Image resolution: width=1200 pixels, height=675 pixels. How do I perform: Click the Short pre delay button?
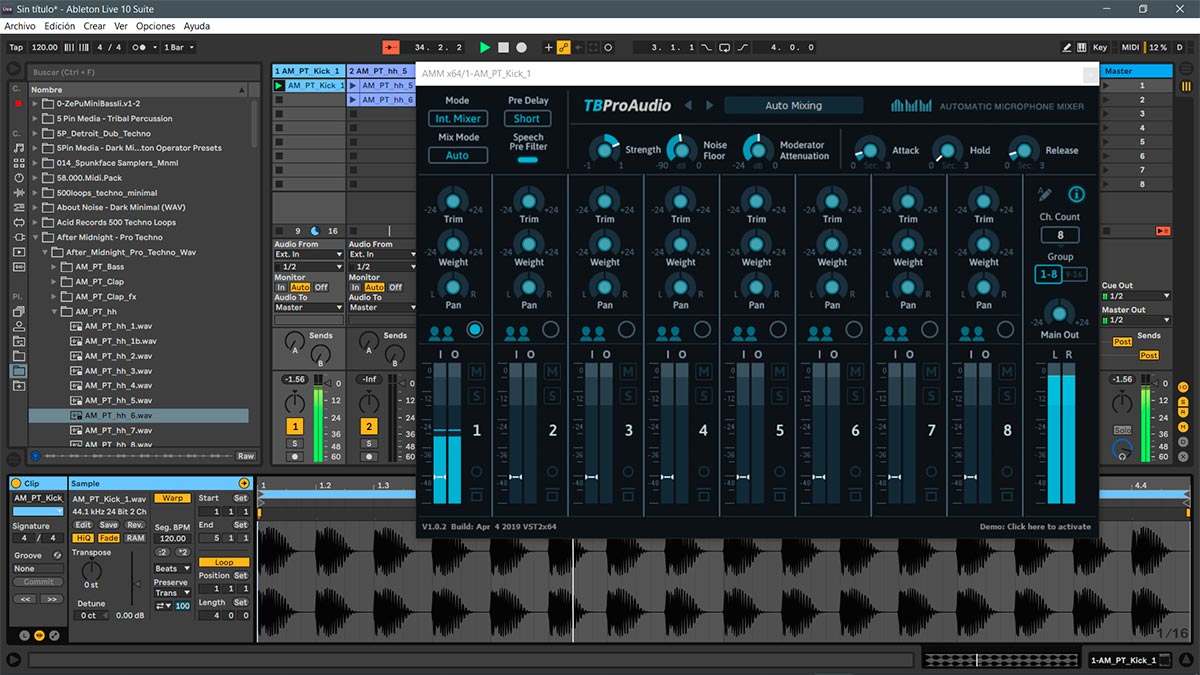pyautogui.click(x=527, y=119)
